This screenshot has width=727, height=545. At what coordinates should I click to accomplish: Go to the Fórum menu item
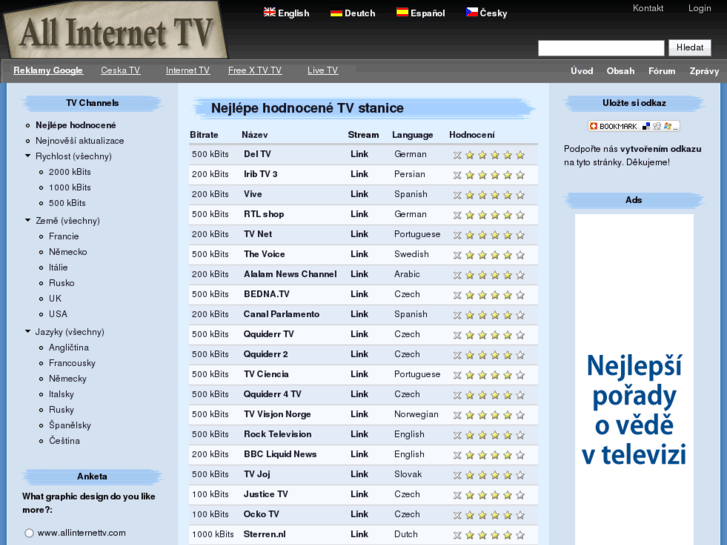662,71
